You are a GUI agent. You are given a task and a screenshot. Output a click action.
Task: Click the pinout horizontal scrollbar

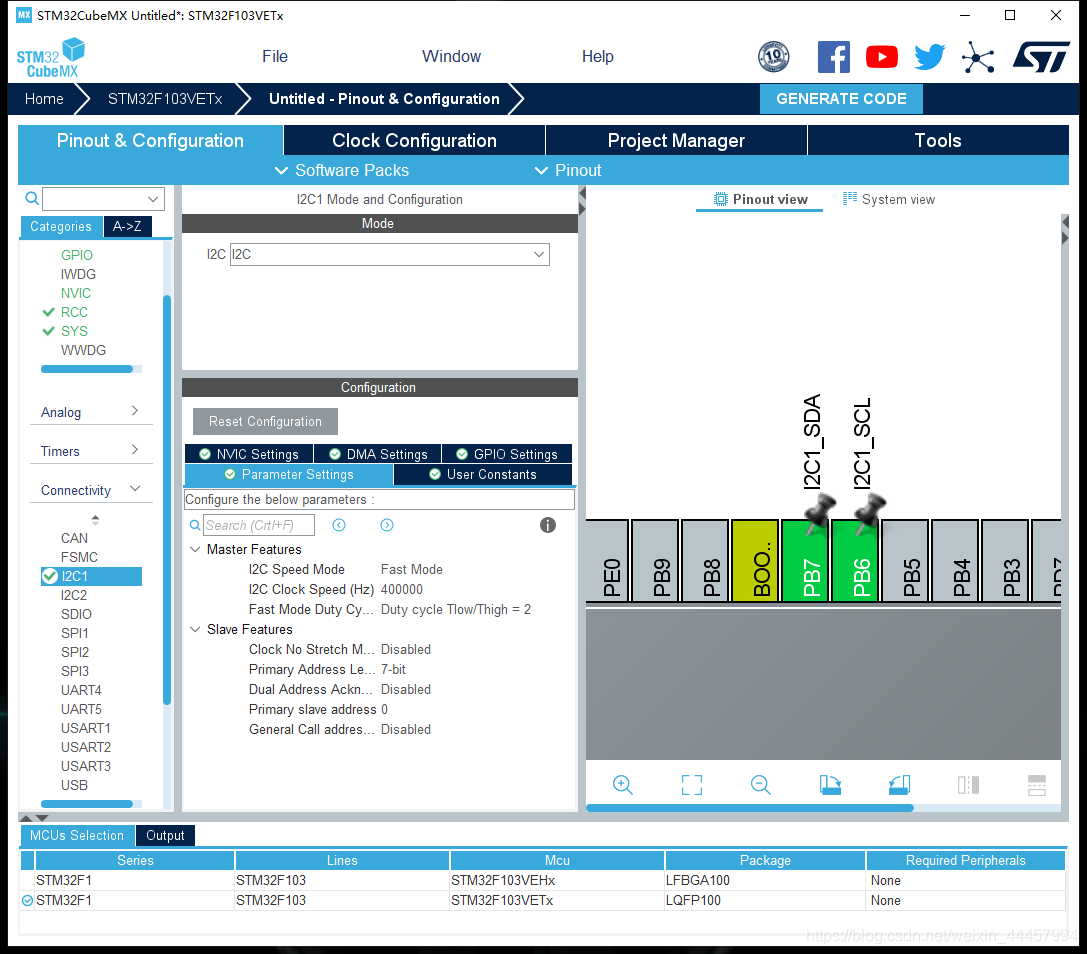point(749,808)
